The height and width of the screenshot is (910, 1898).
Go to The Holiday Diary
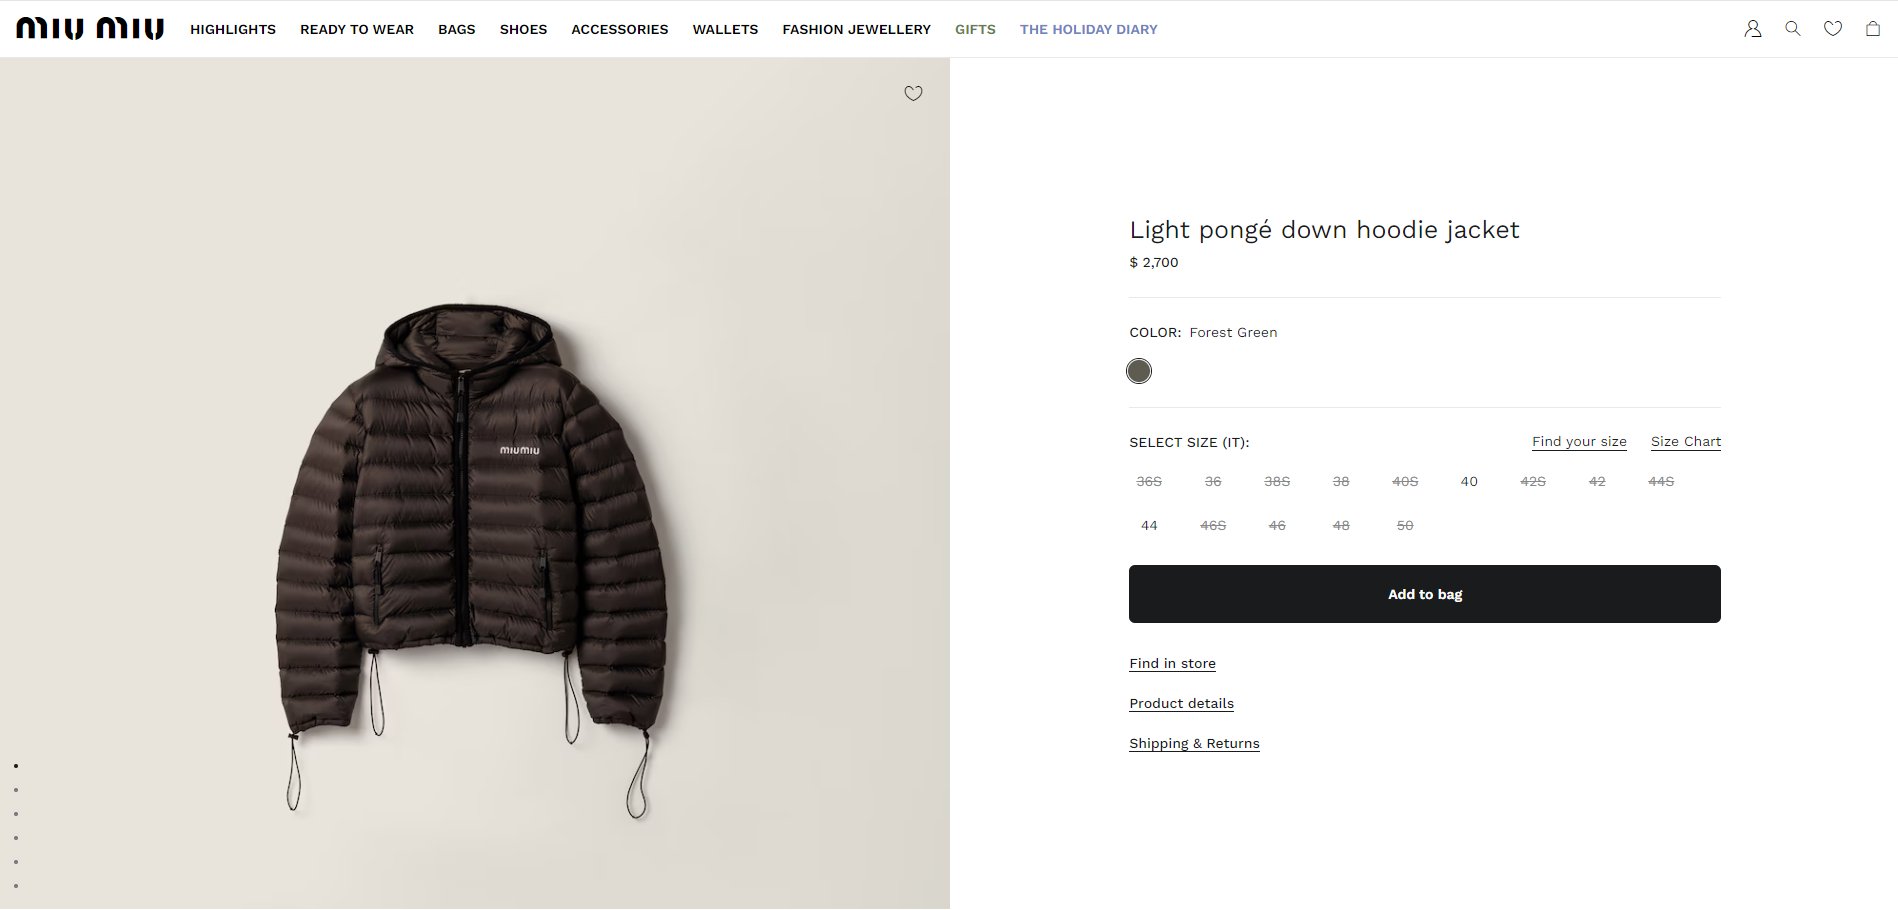(1088, 30)
